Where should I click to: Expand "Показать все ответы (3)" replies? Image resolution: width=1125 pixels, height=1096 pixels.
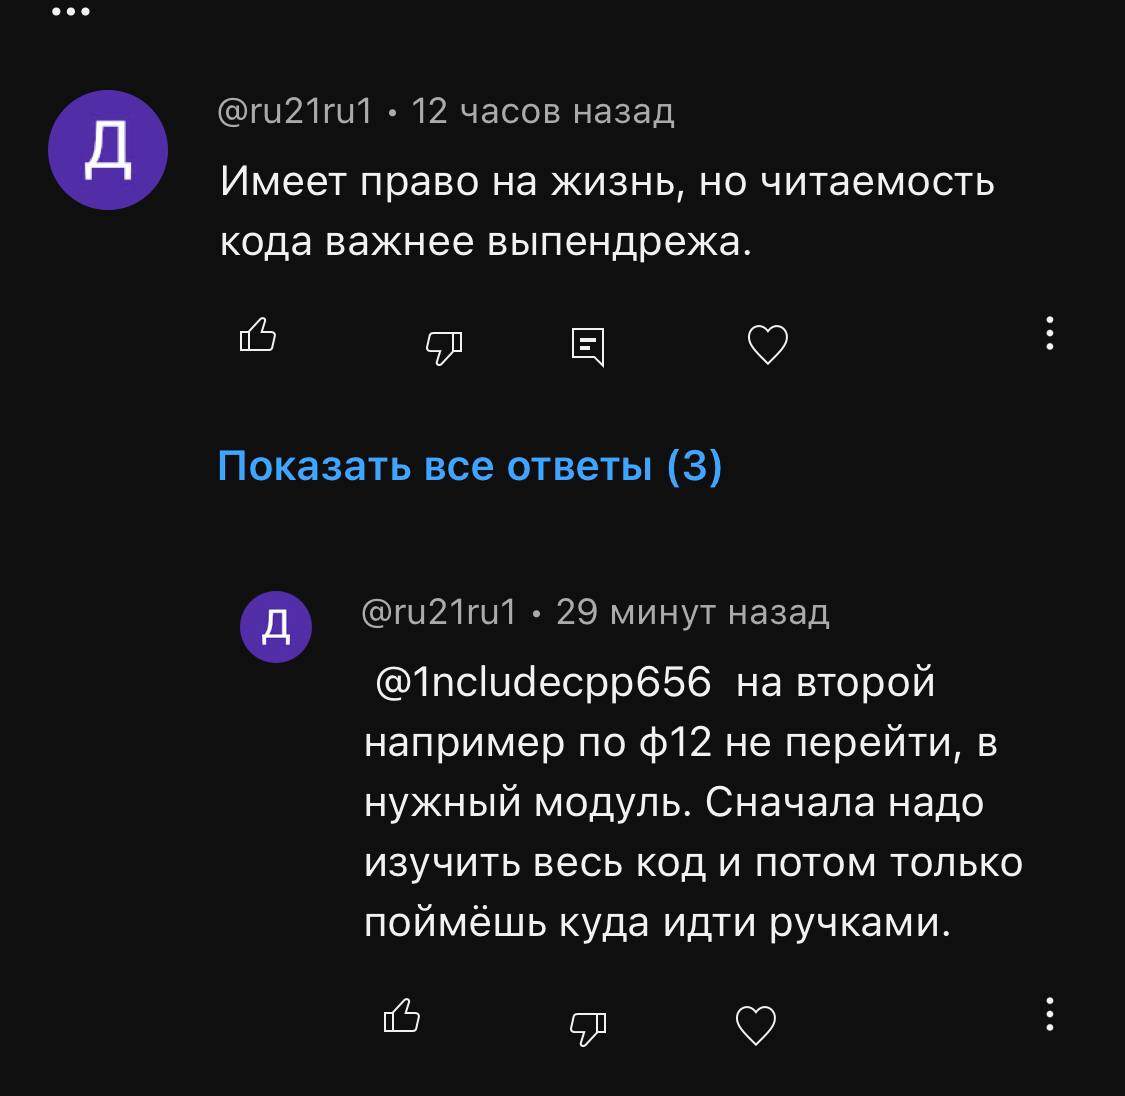(470, 466)
